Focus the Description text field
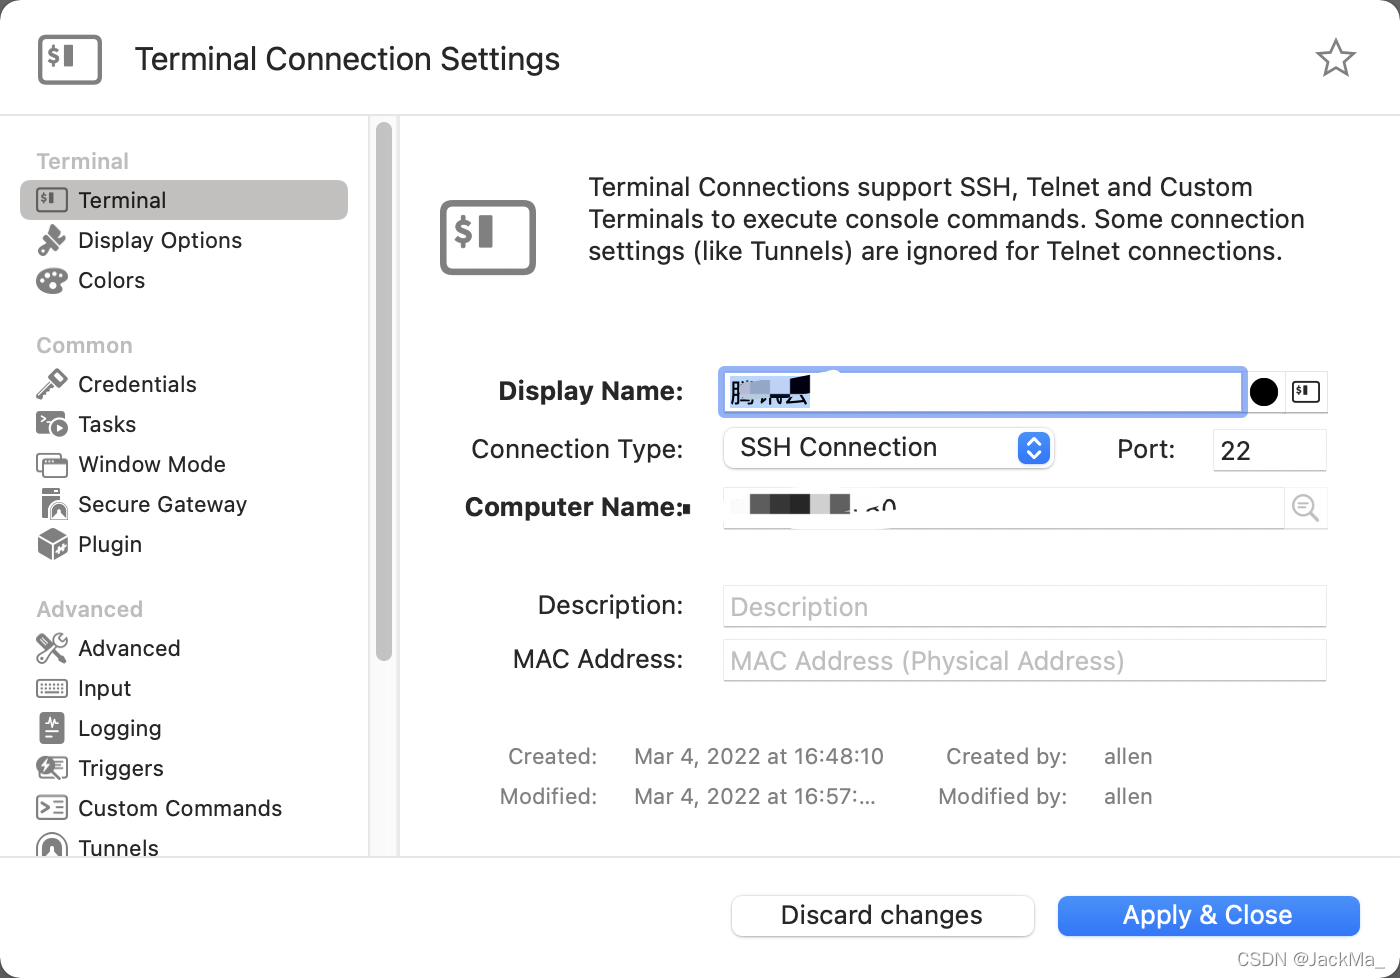 coord(1024,607)
